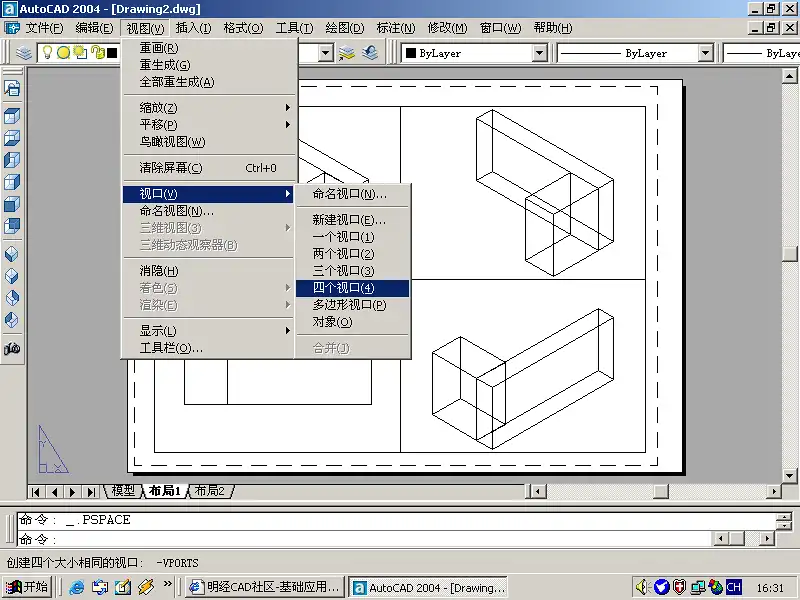Click the 开始 Start button
This screenshot has height=600, width=800.
pyautogui.click(x=27, y=587)
